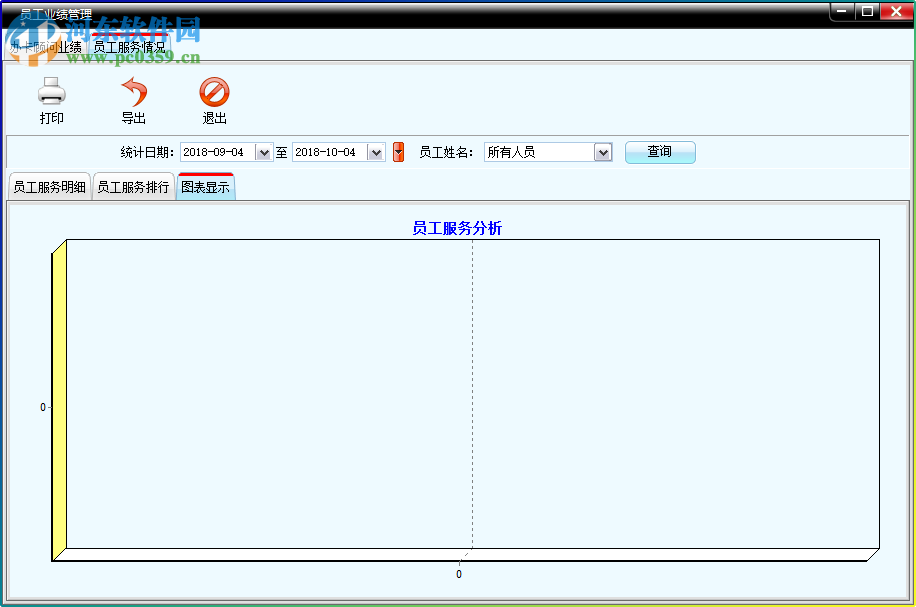Open the end date 2018-10-04 dropdown
This screenshot has height=607, width=916.
click(x=375, y=151)
